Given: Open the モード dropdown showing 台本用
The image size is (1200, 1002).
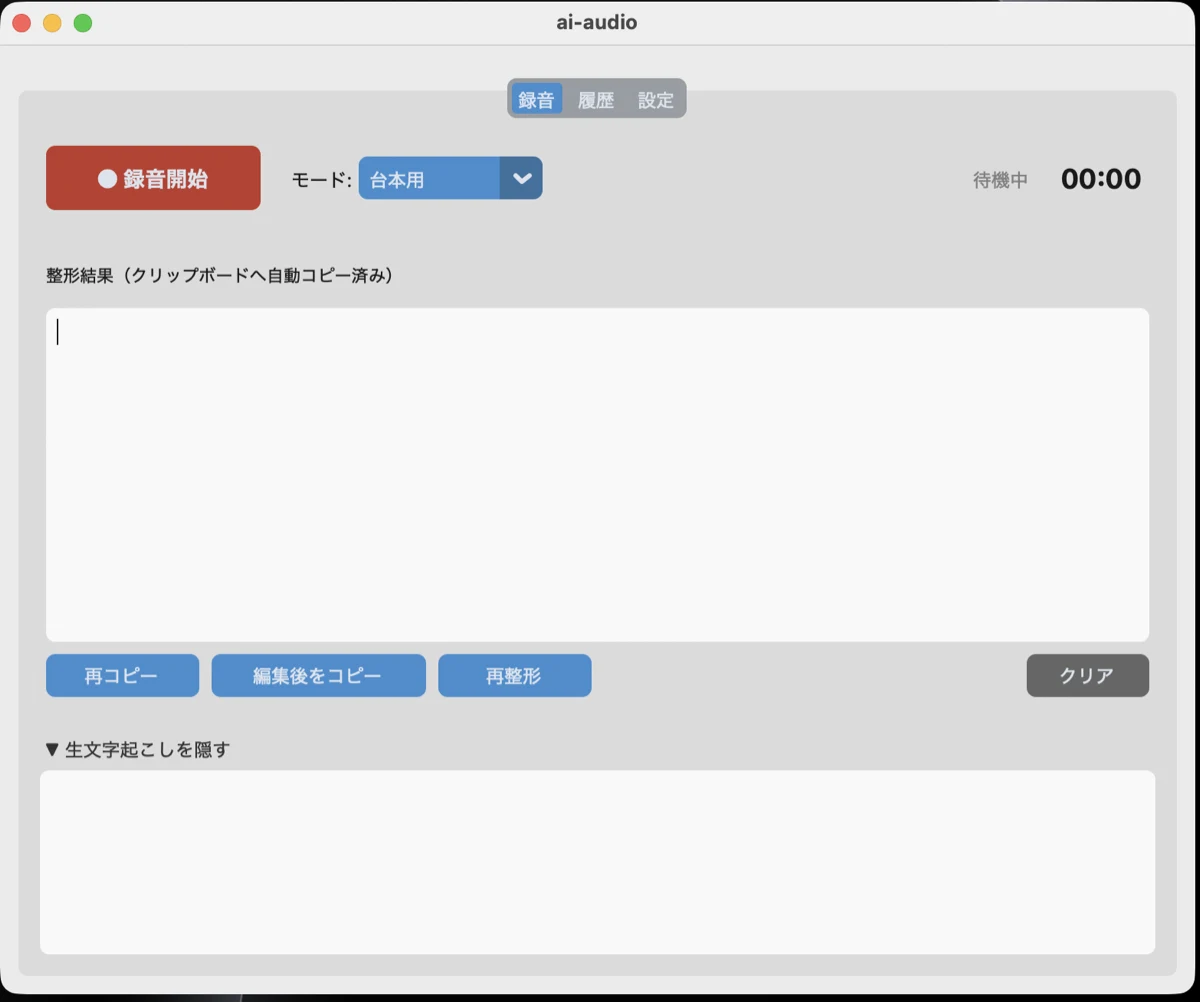Looking at the screenshot, I should 450,178.
